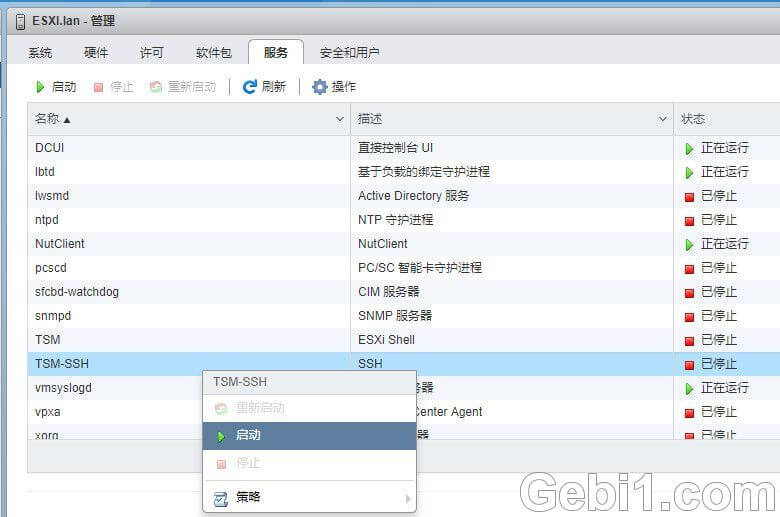Open the 硬件 tab
The image size is (780, 517).
click(96, 52)
